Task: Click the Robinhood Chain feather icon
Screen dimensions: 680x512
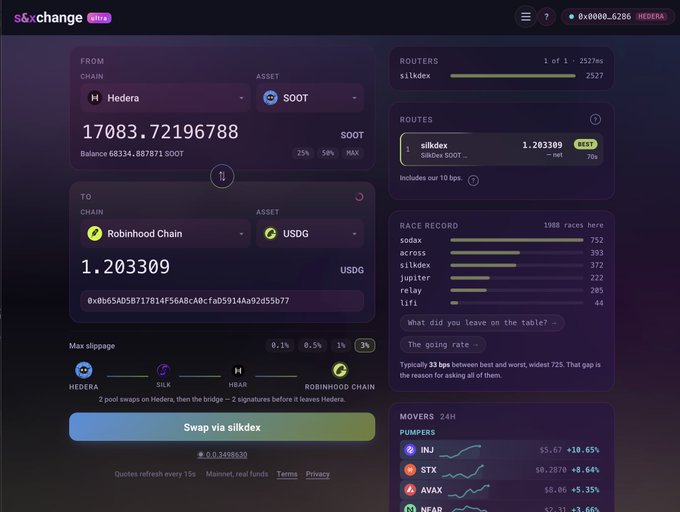Action: tap(95, 234)
